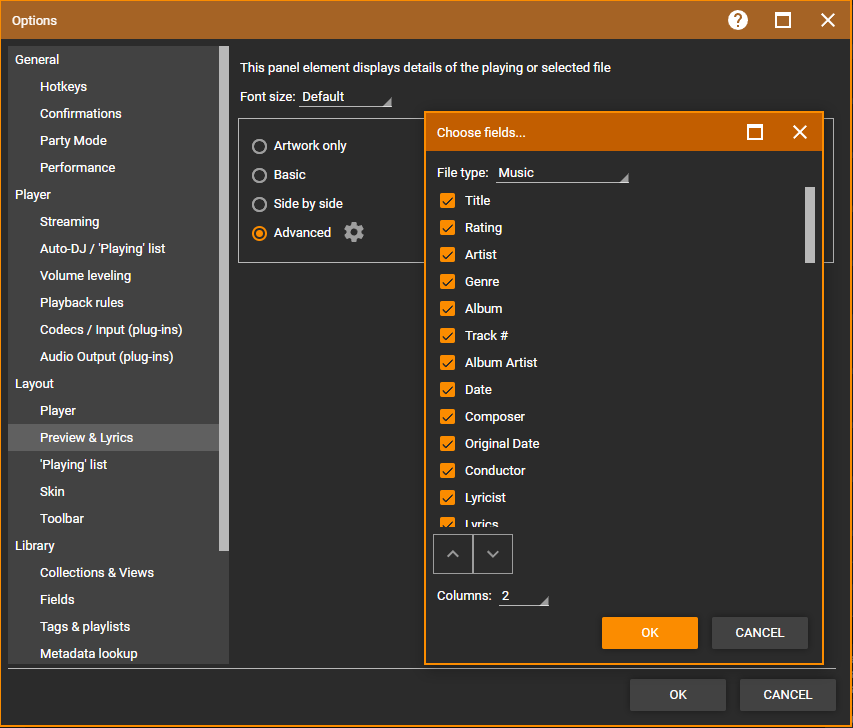Viewport: 853px width, 728px height.
Task: Click OK in the Options window
Action: (x=678, y=695)
